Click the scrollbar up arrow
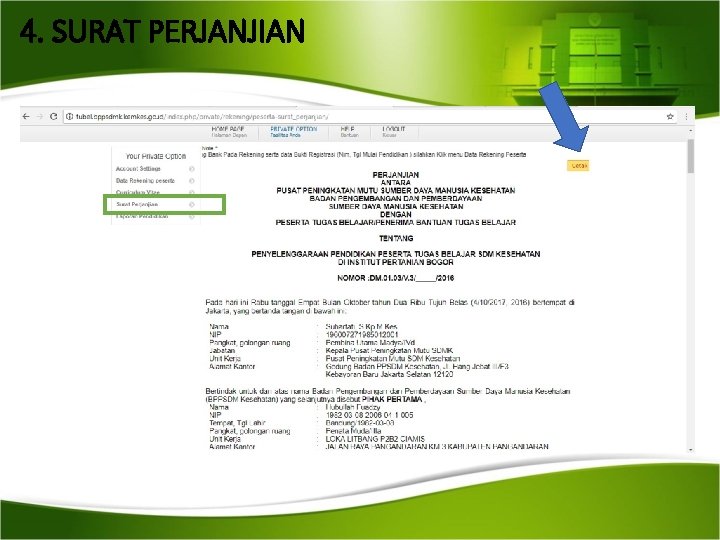This screenshot has height=540, width=720. (x=691, y=131)
